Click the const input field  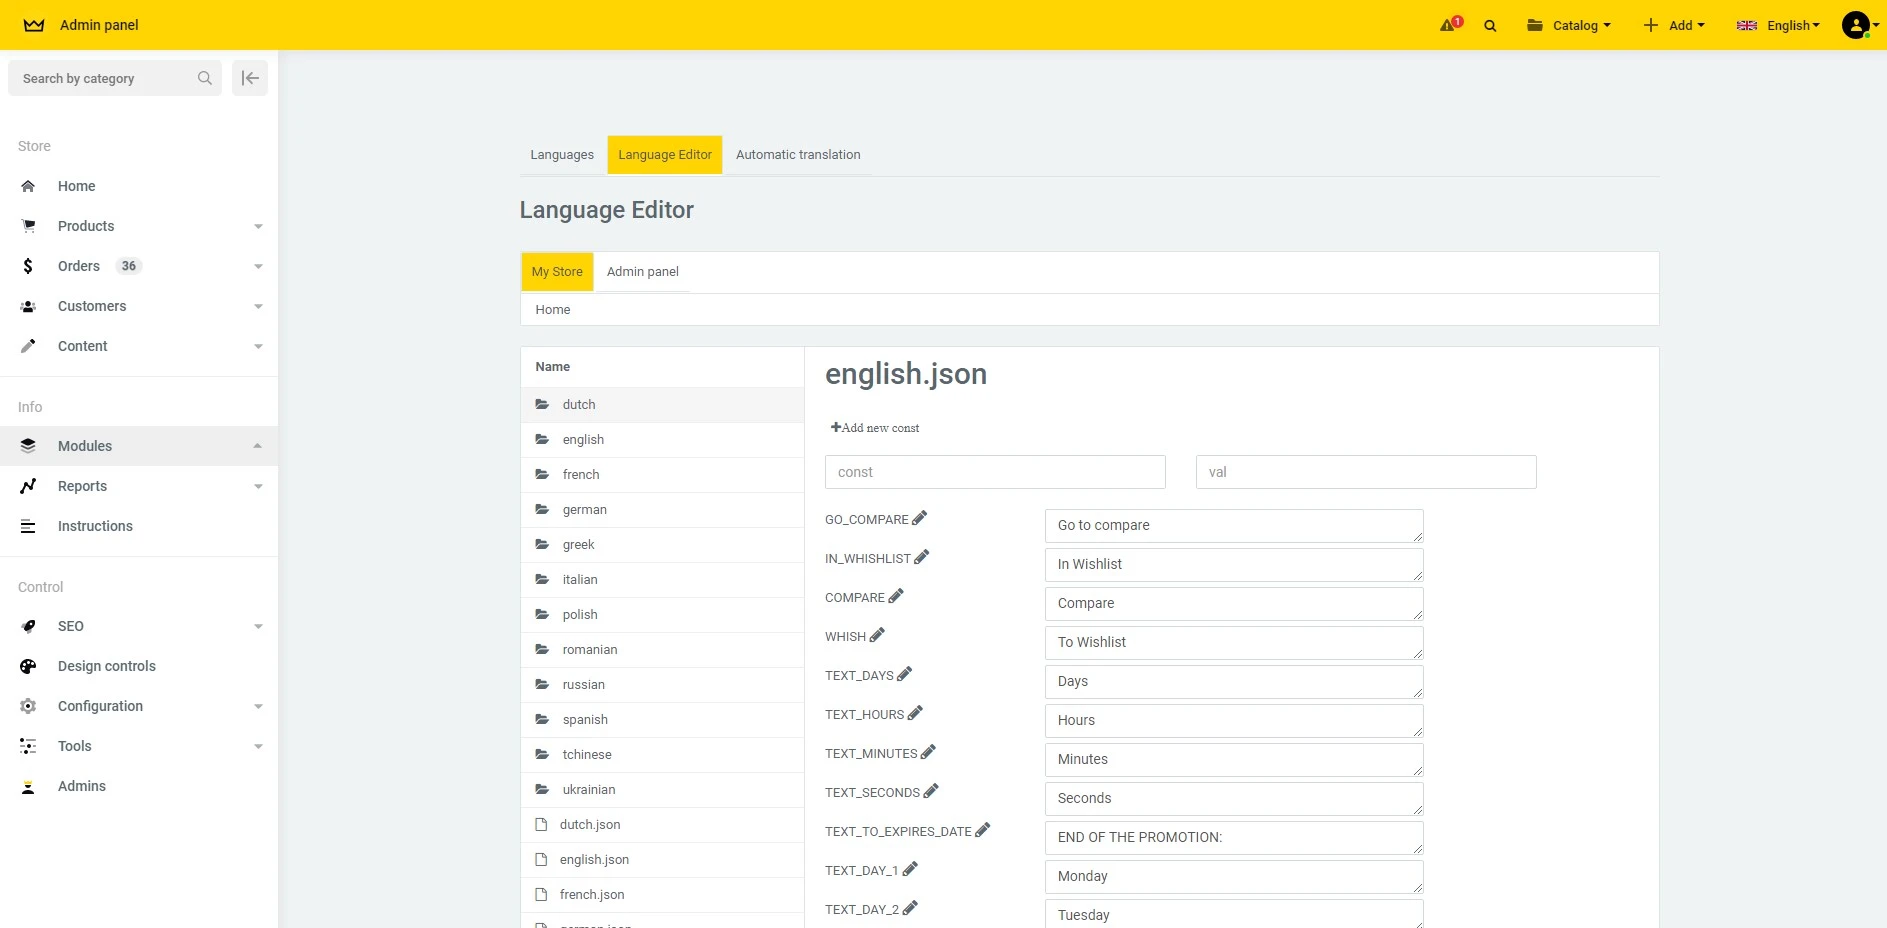coord(994,471)
